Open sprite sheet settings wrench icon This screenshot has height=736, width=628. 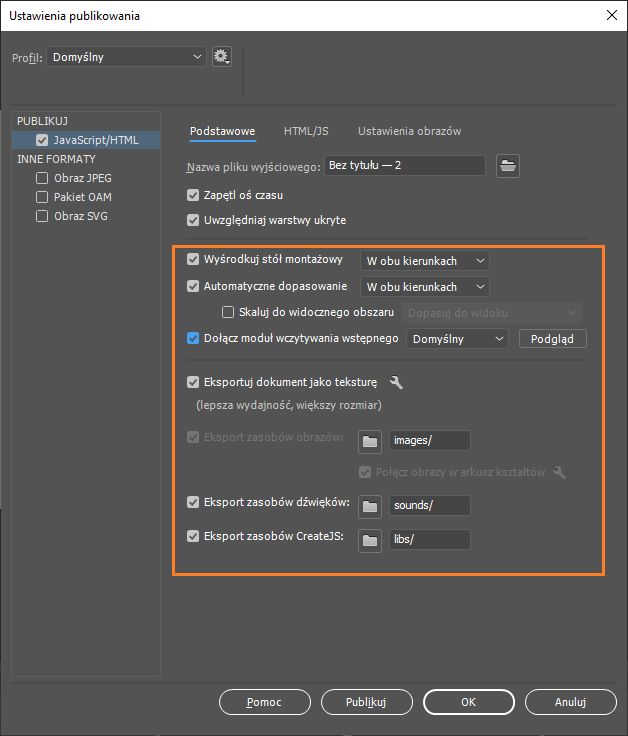[x=559, y=472]
